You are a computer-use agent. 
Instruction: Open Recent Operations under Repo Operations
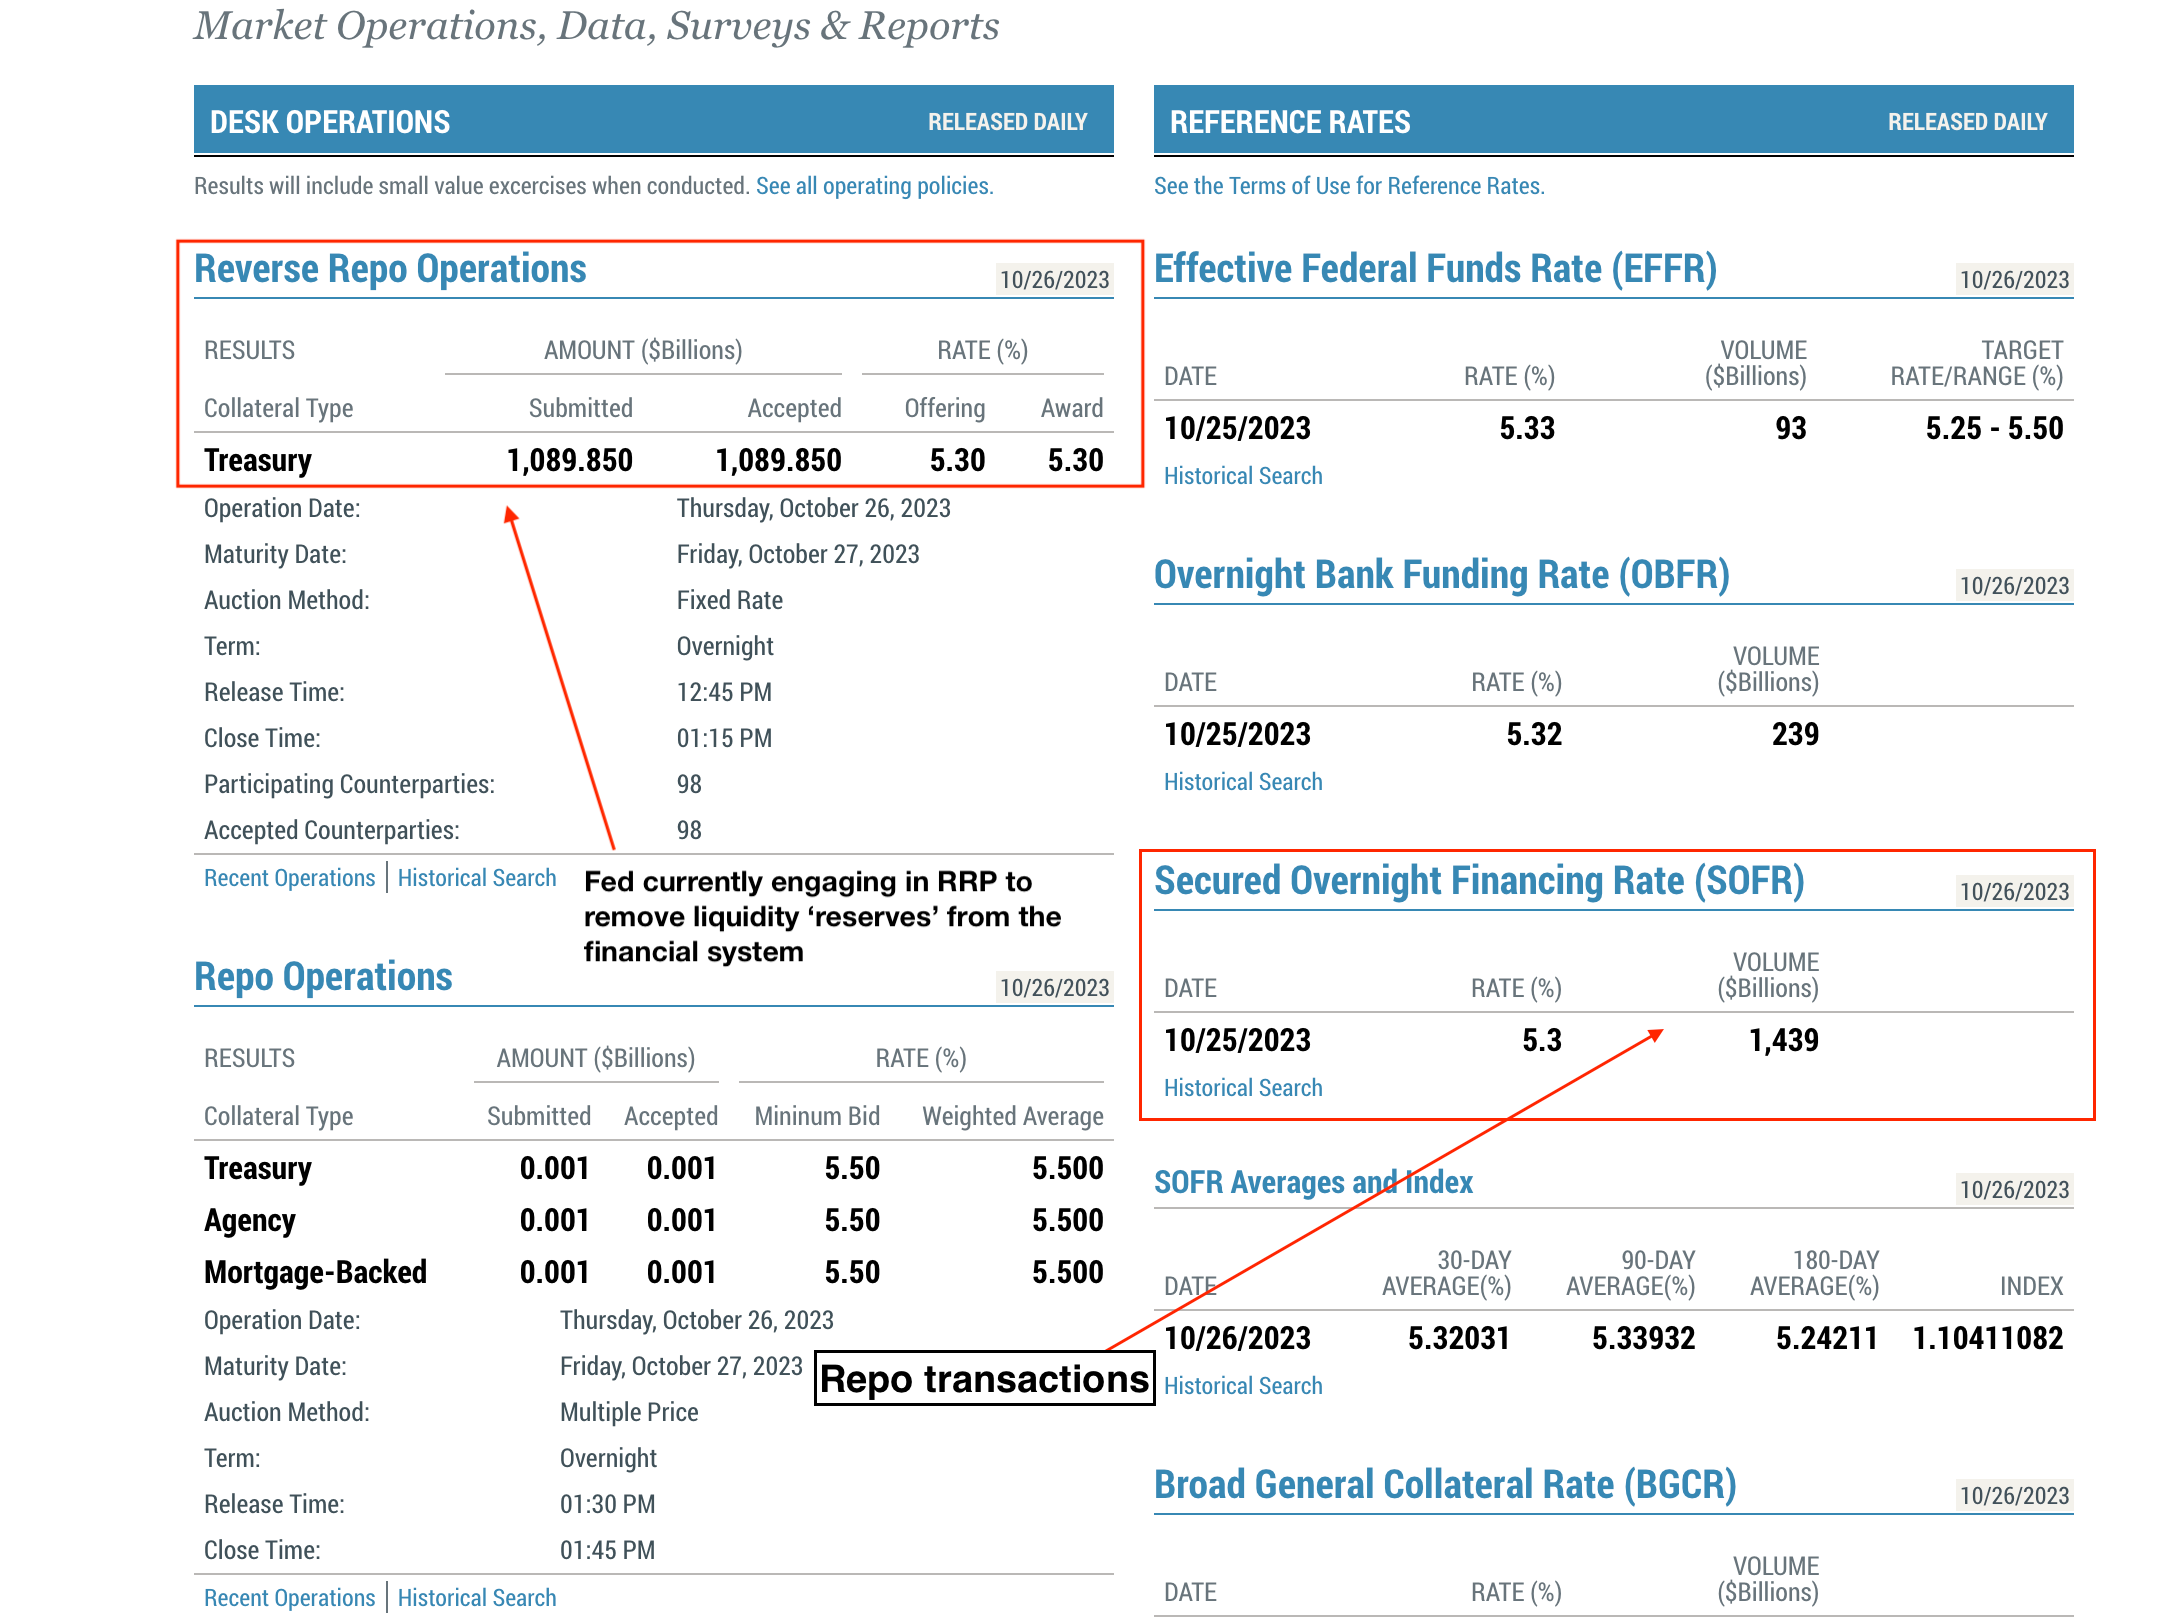[x=289, y=1598]
